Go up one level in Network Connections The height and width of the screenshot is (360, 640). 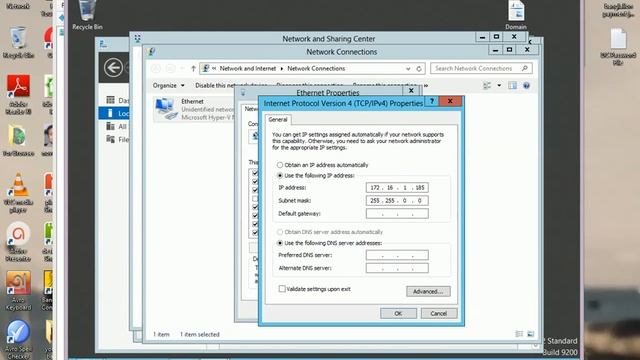(193, 69)
